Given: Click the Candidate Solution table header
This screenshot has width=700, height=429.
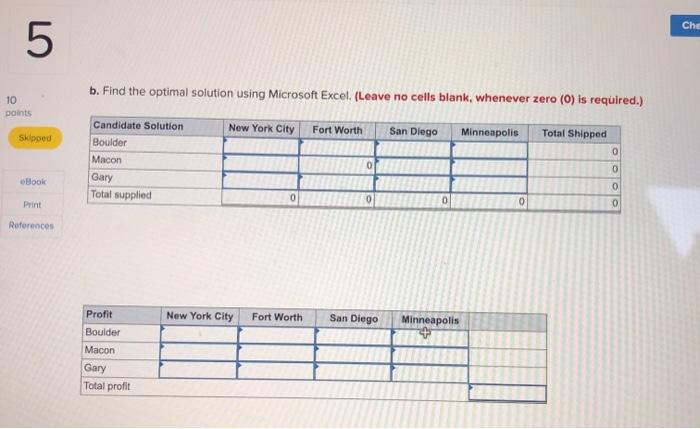Looking at the screenshot, I should (x=156, y=126).
